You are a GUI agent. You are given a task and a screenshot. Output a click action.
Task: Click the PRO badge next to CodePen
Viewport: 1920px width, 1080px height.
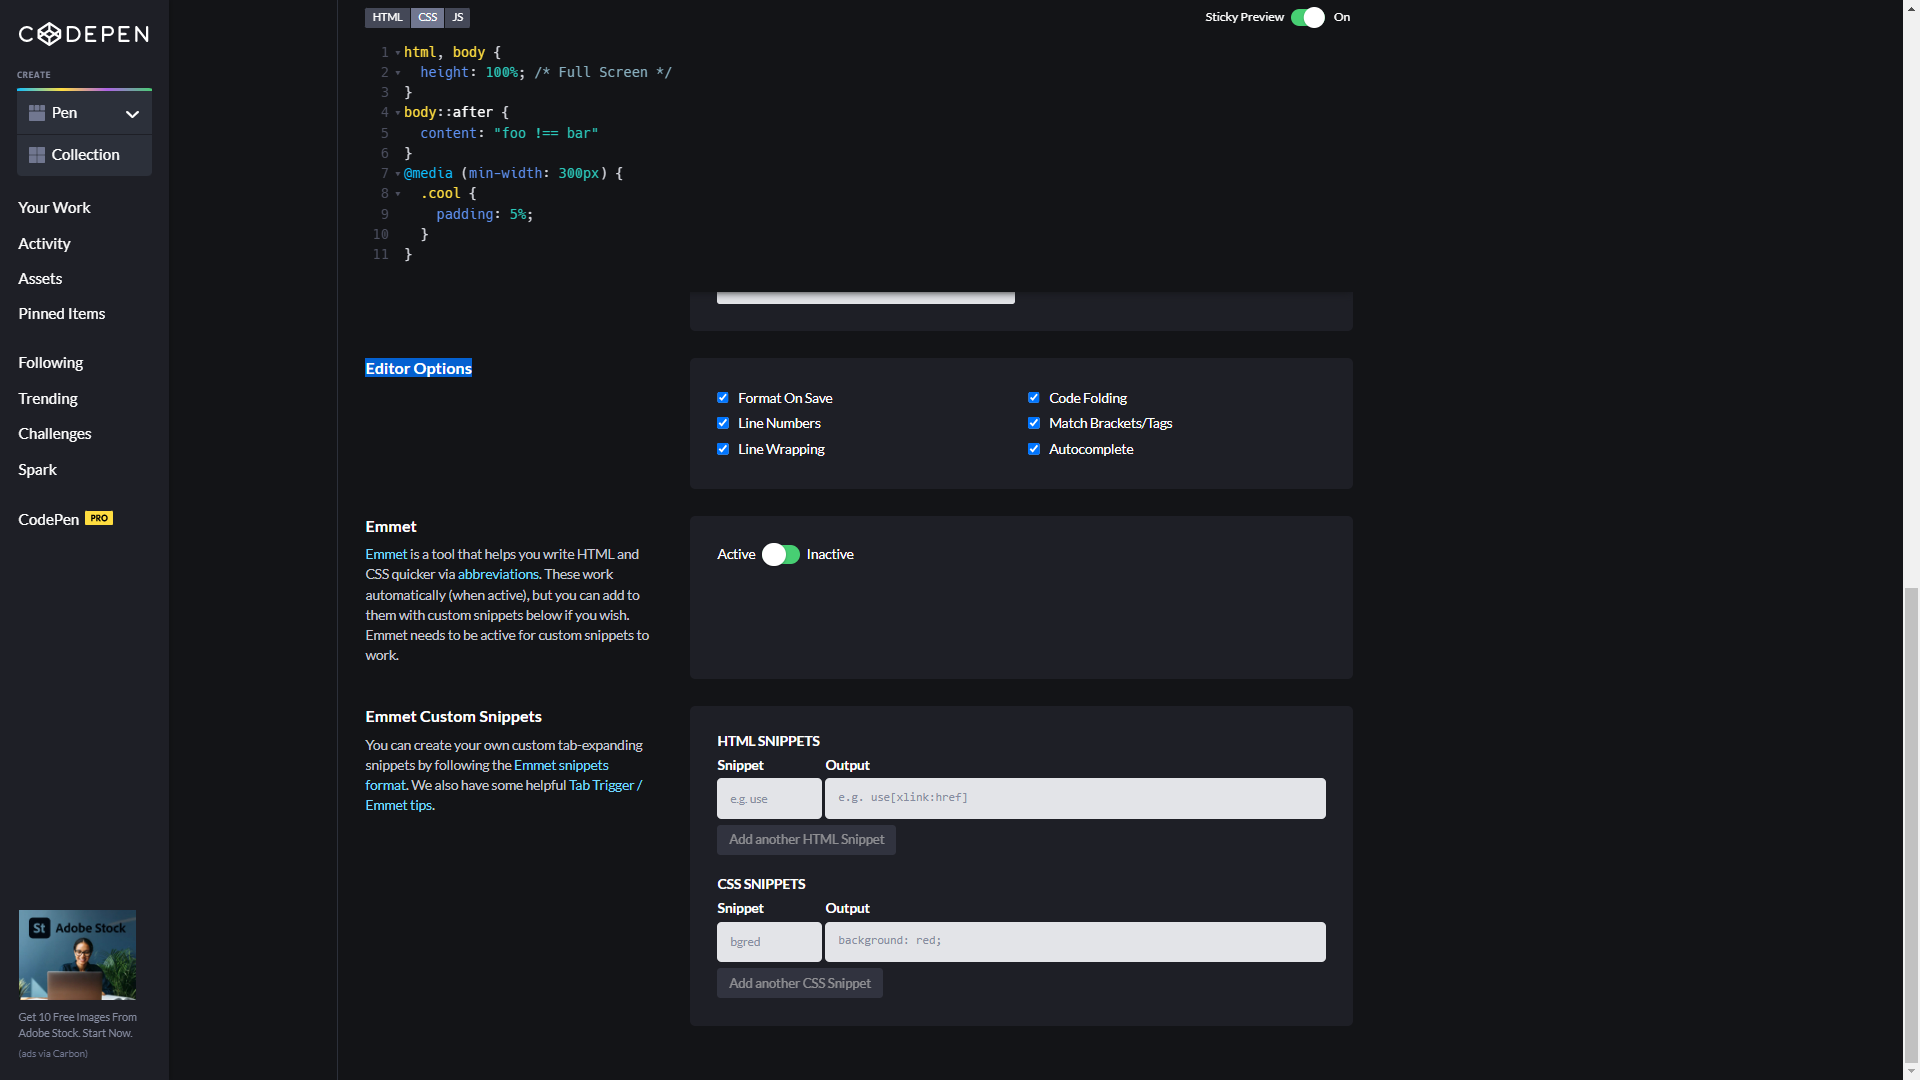point(99,518)
